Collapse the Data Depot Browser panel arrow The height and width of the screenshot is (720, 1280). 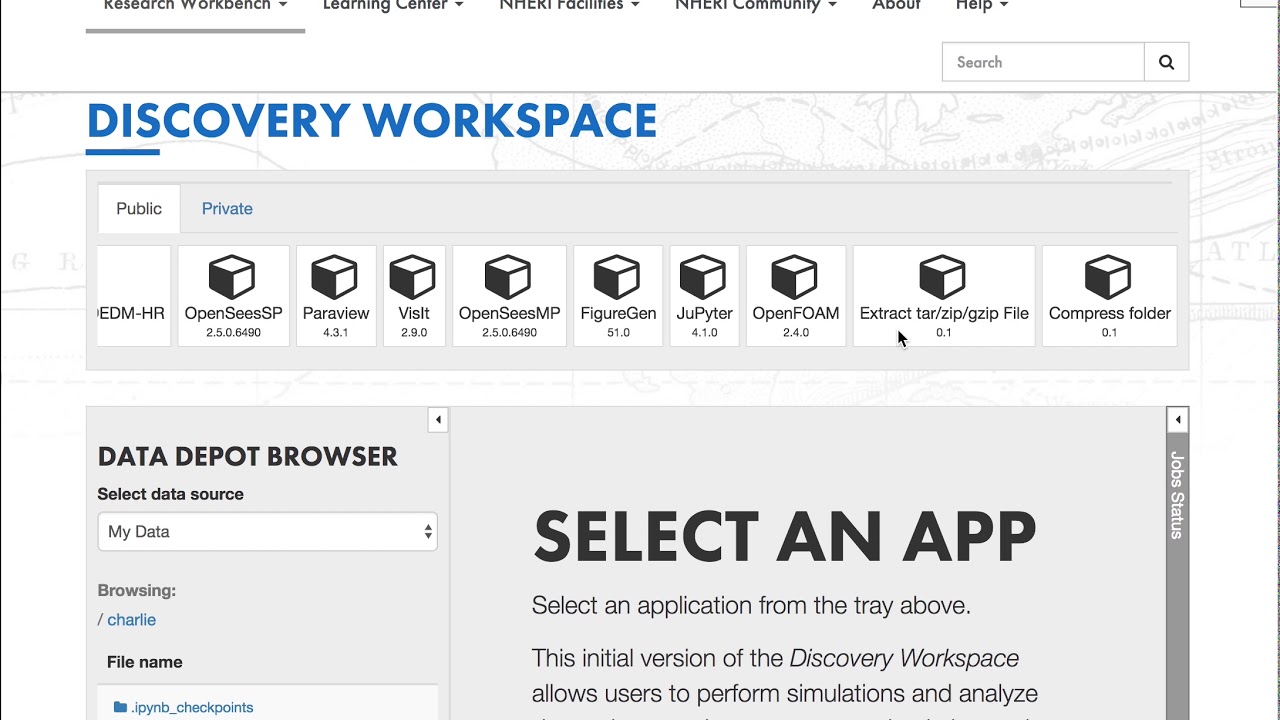tap(438, 420)
